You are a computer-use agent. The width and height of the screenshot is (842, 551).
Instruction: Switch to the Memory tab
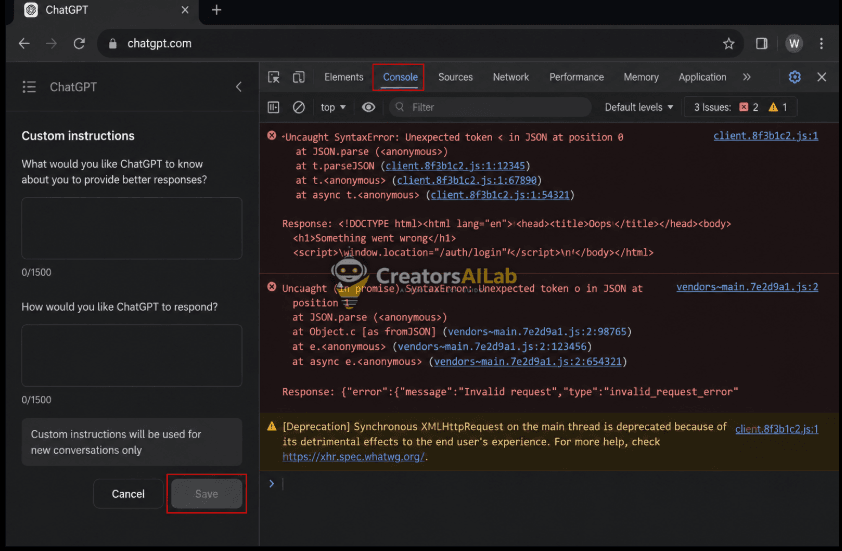tap(641, 77)
